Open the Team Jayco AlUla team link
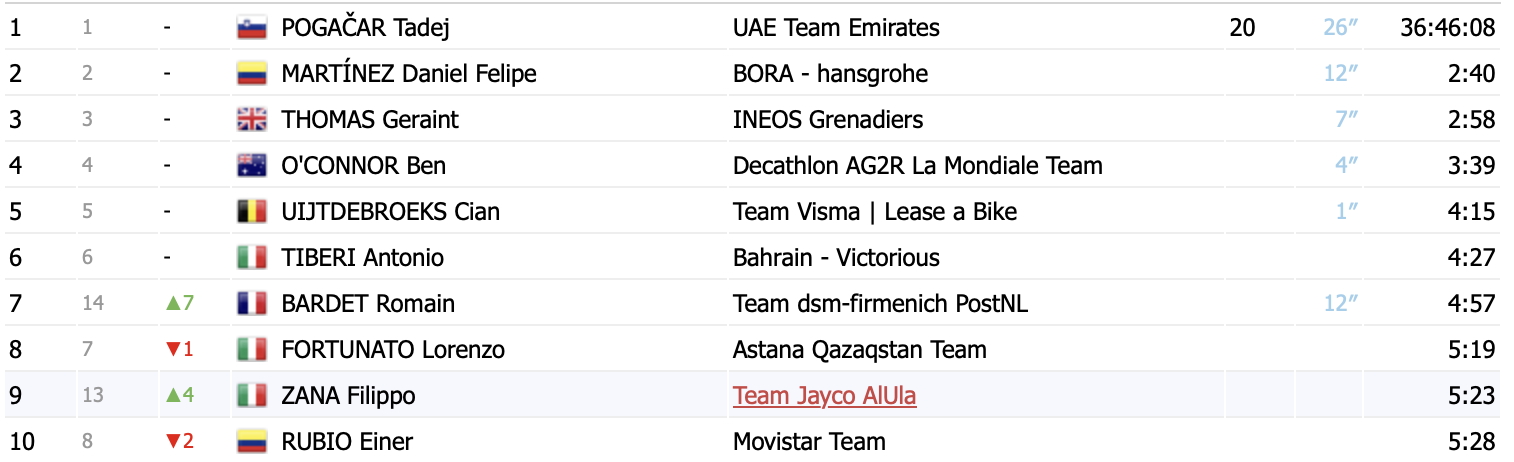Screen dimensions: 1514x462 [x=824, y=396]
